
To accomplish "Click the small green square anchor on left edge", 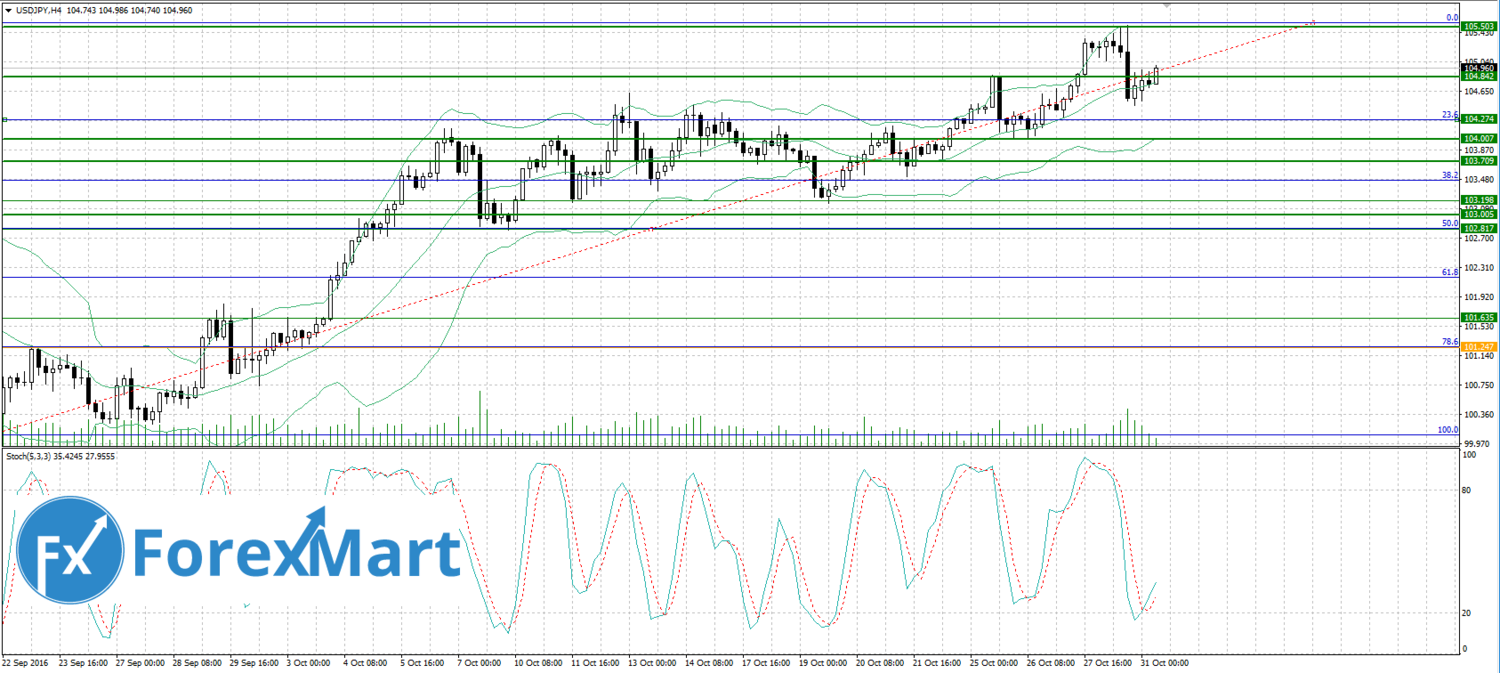I will click(x=5, y=119).
